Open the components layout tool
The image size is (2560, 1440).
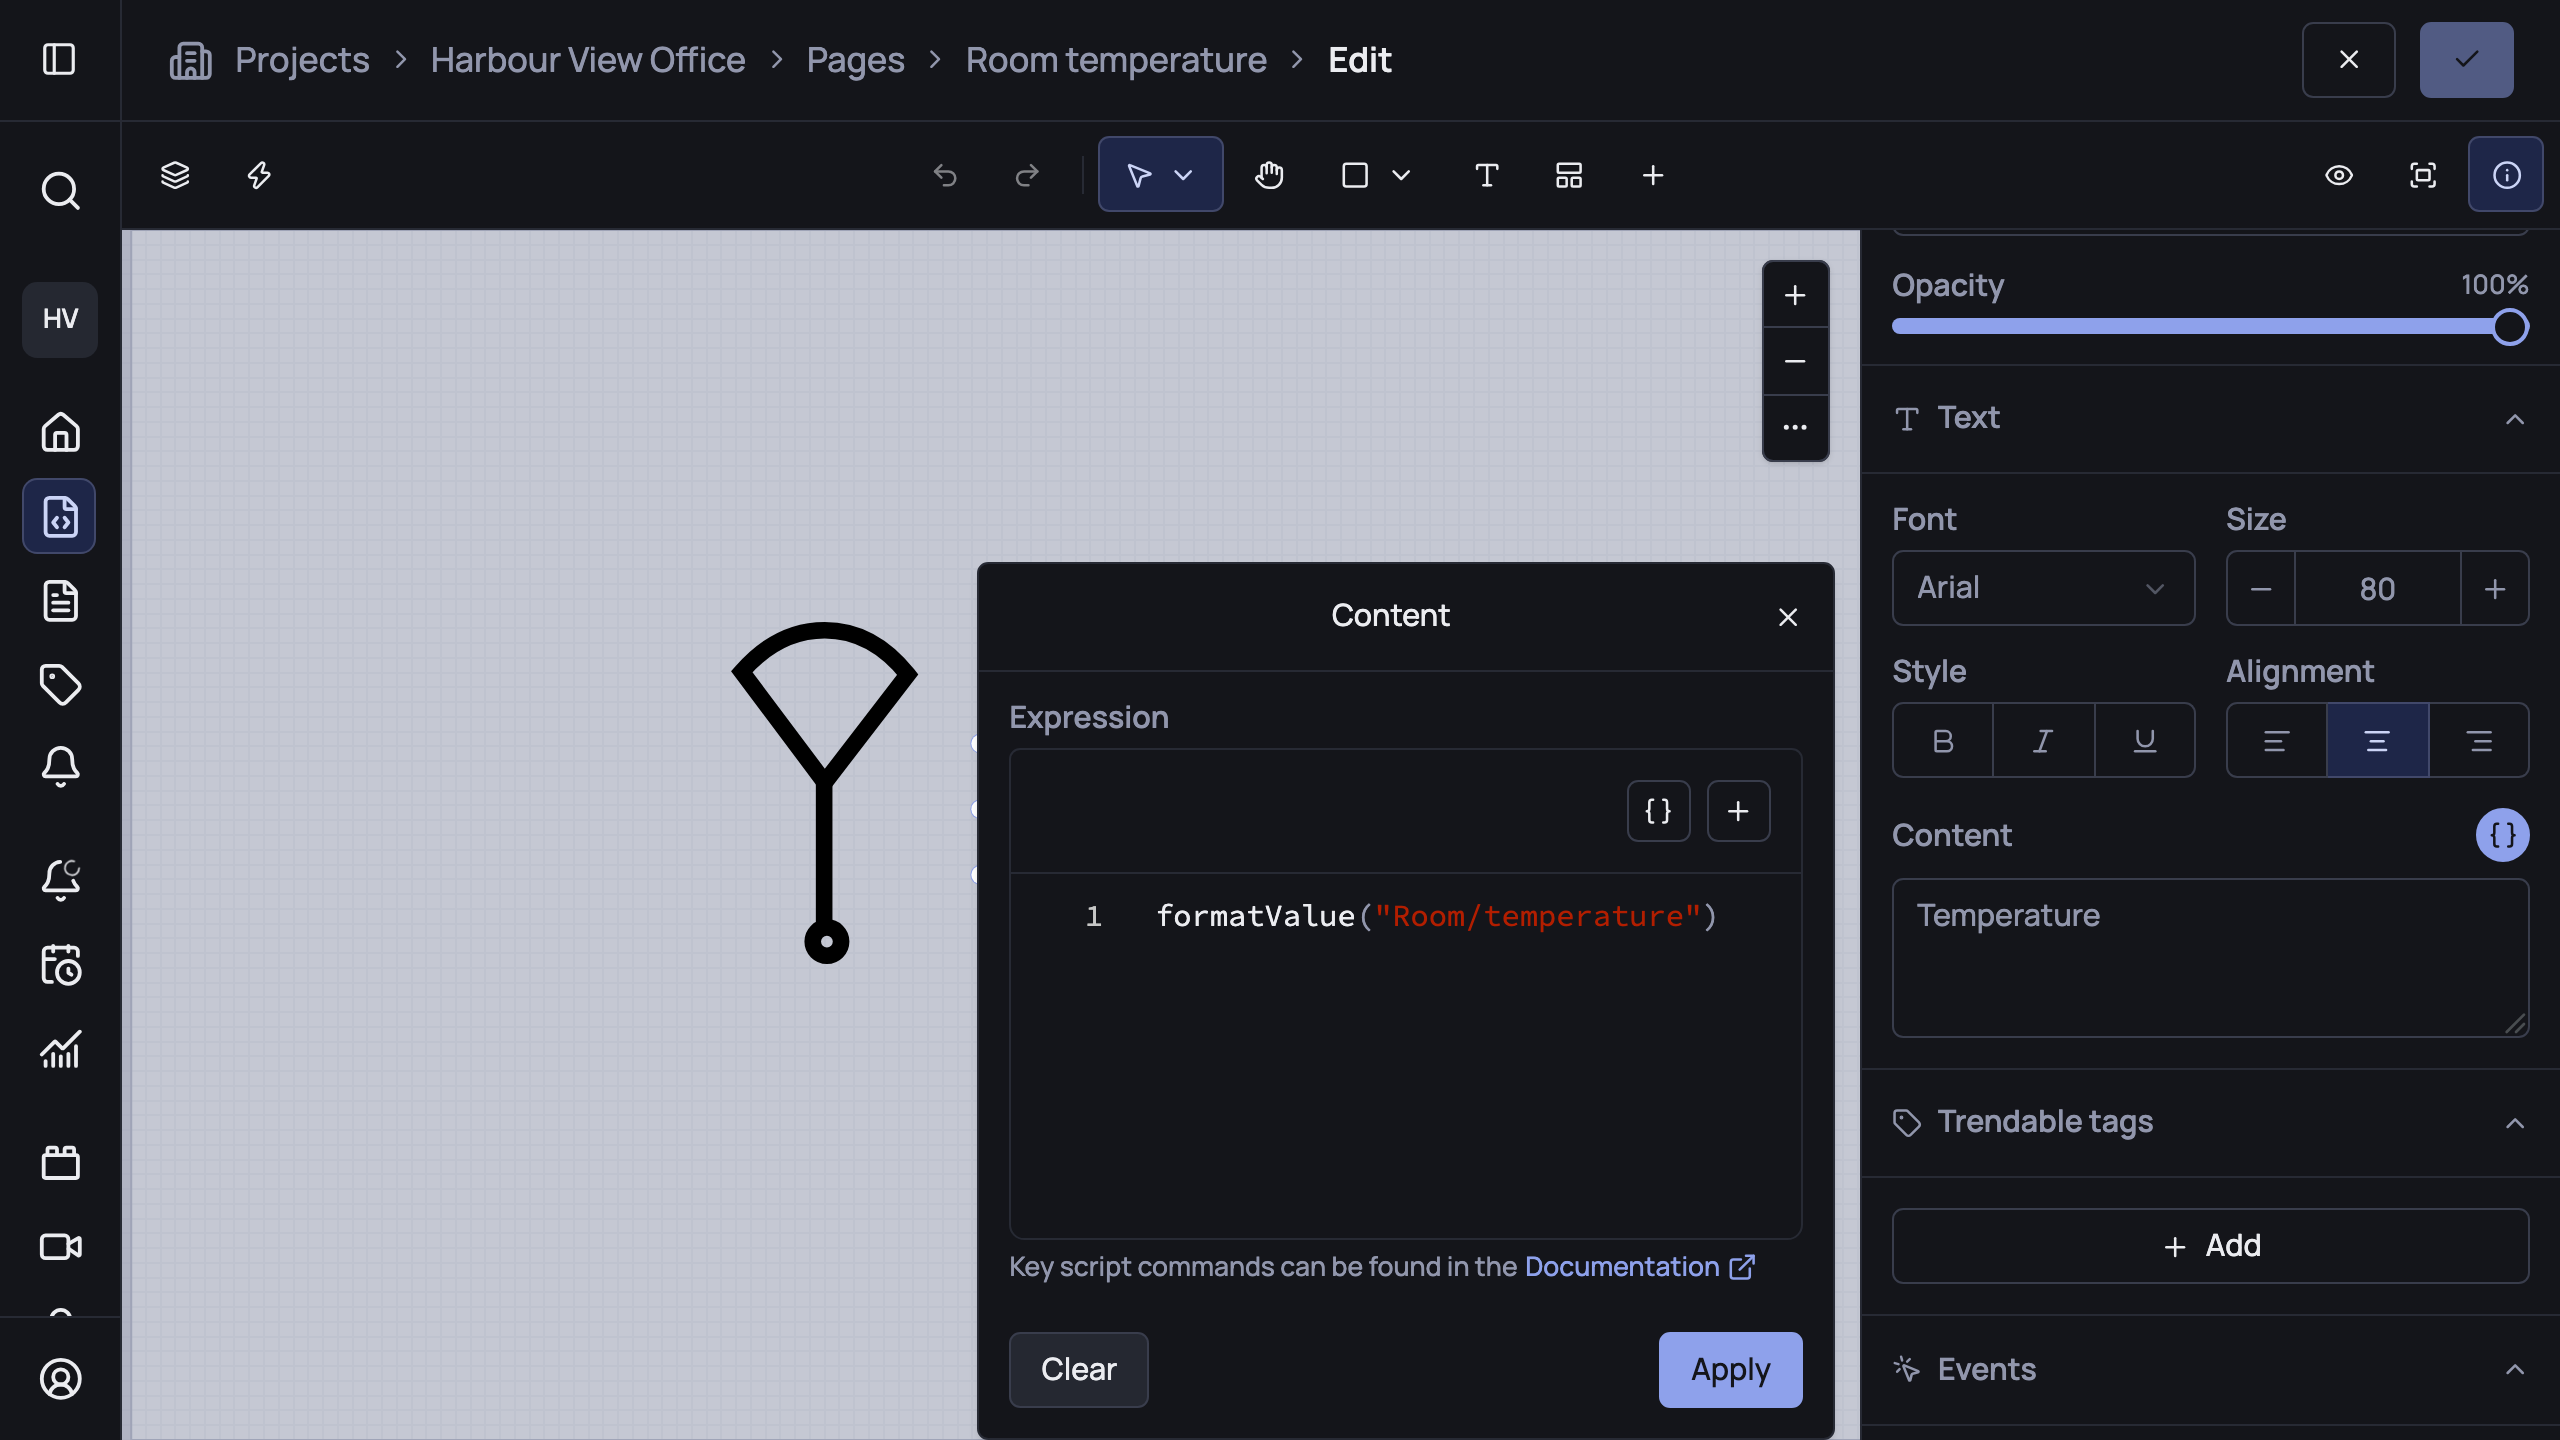pyautogui.click(x=1569, y=175)
